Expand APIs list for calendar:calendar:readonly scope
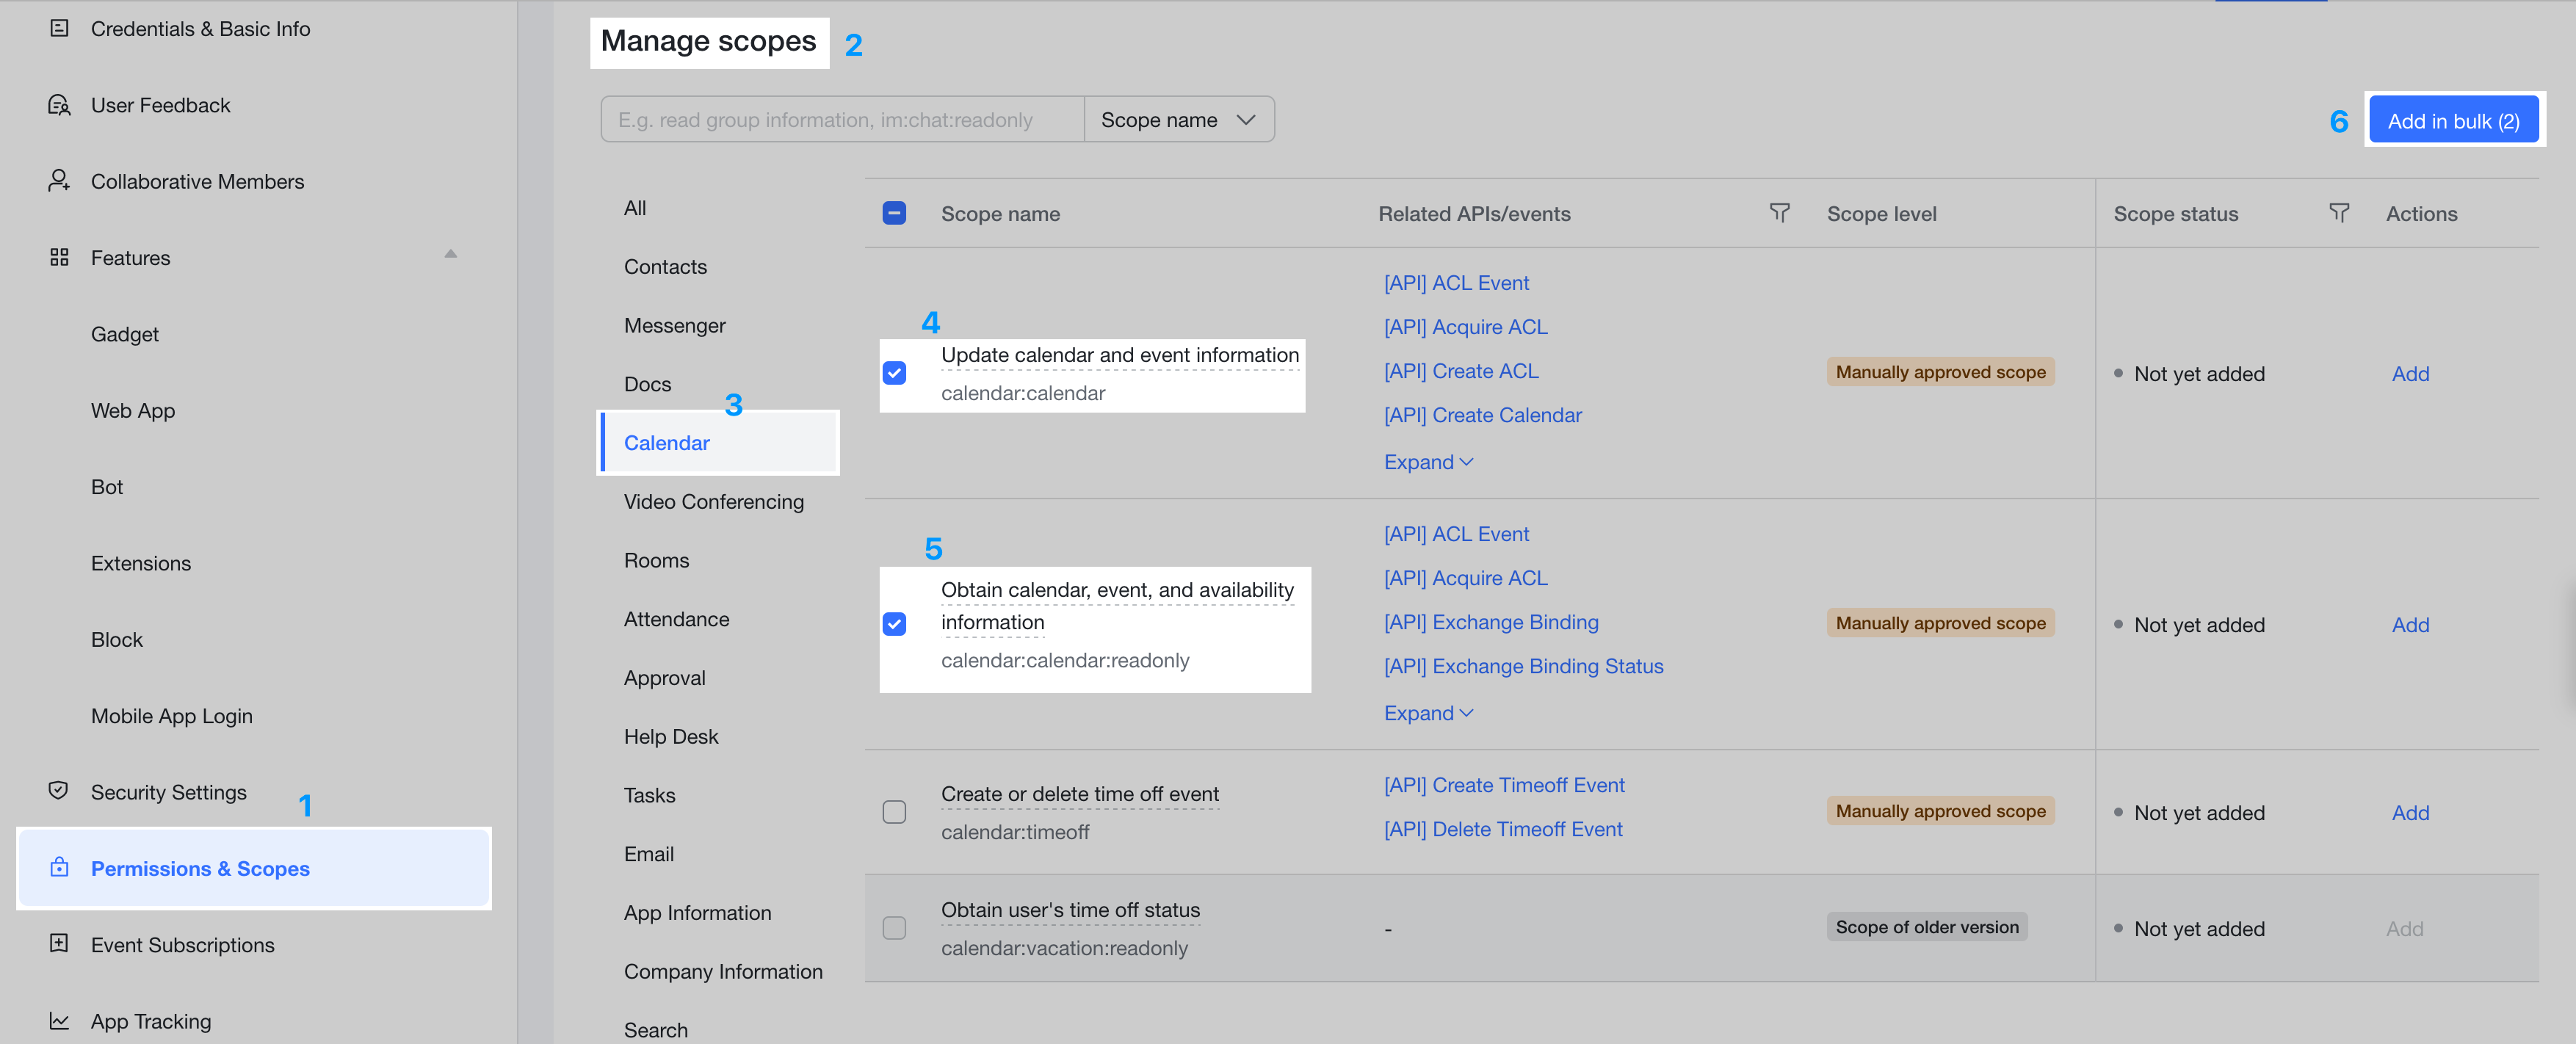2576x1044 pixels. 1427,713
